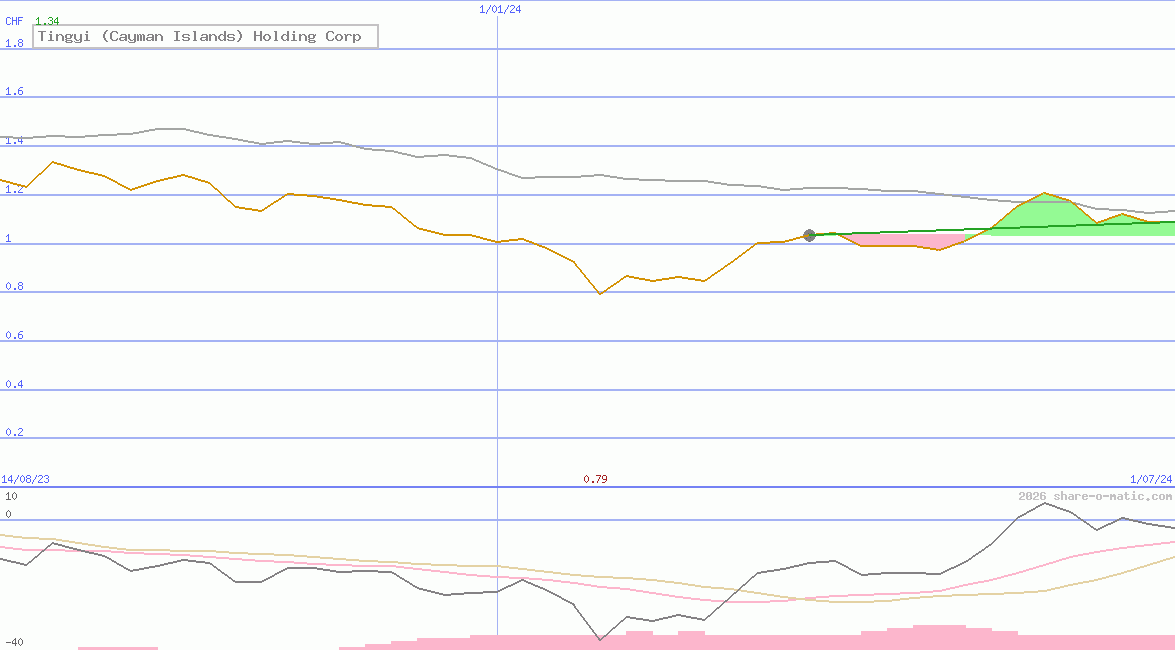This screenshot has width=1175, height=650.
Task: Click the -40 indicator axis label
Action: (14, 643)
